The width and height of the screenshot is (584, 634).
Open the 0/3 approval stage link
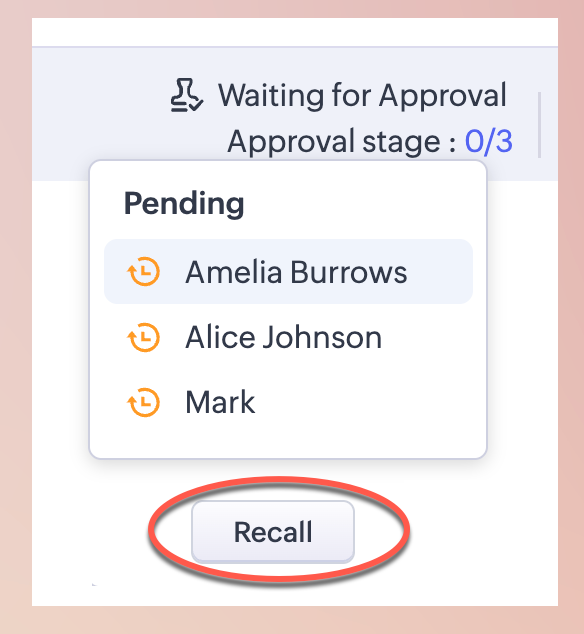point(489,142)
